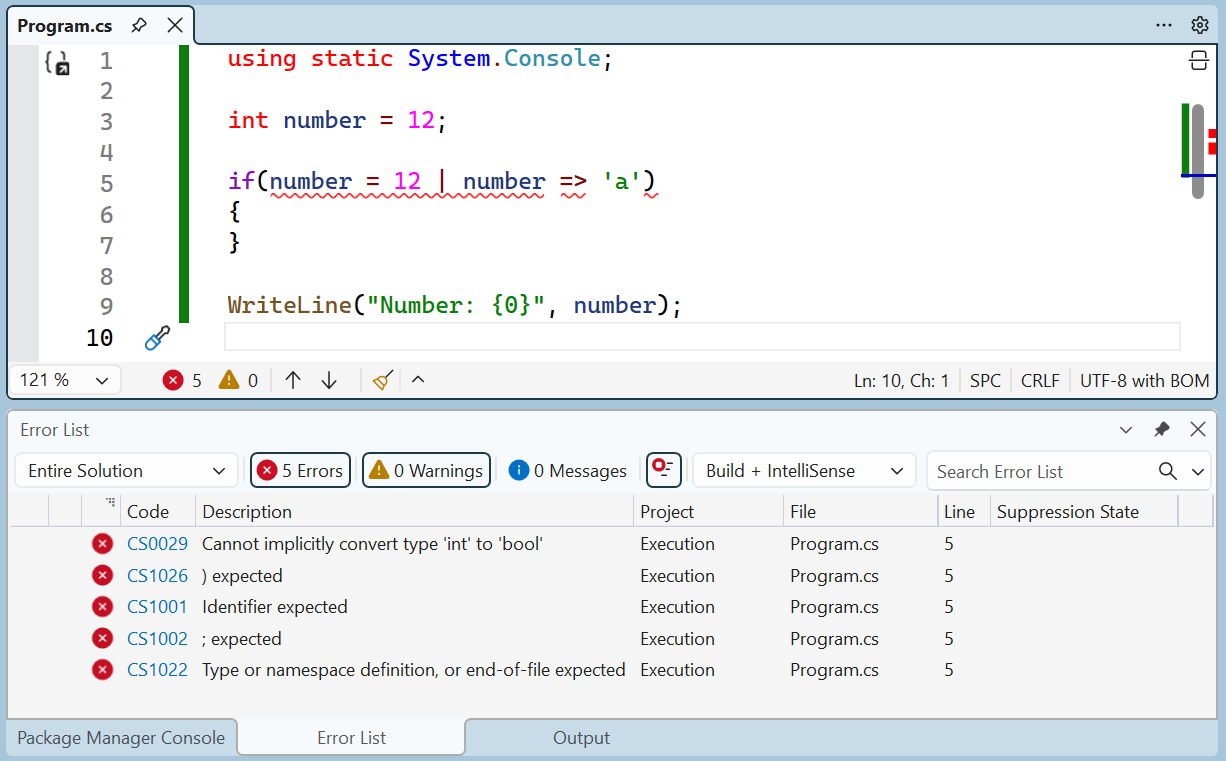The image size is (1226, 761).
Task: Click the warning triangle count in the editor status bar
Action: [x=238, y=380]
